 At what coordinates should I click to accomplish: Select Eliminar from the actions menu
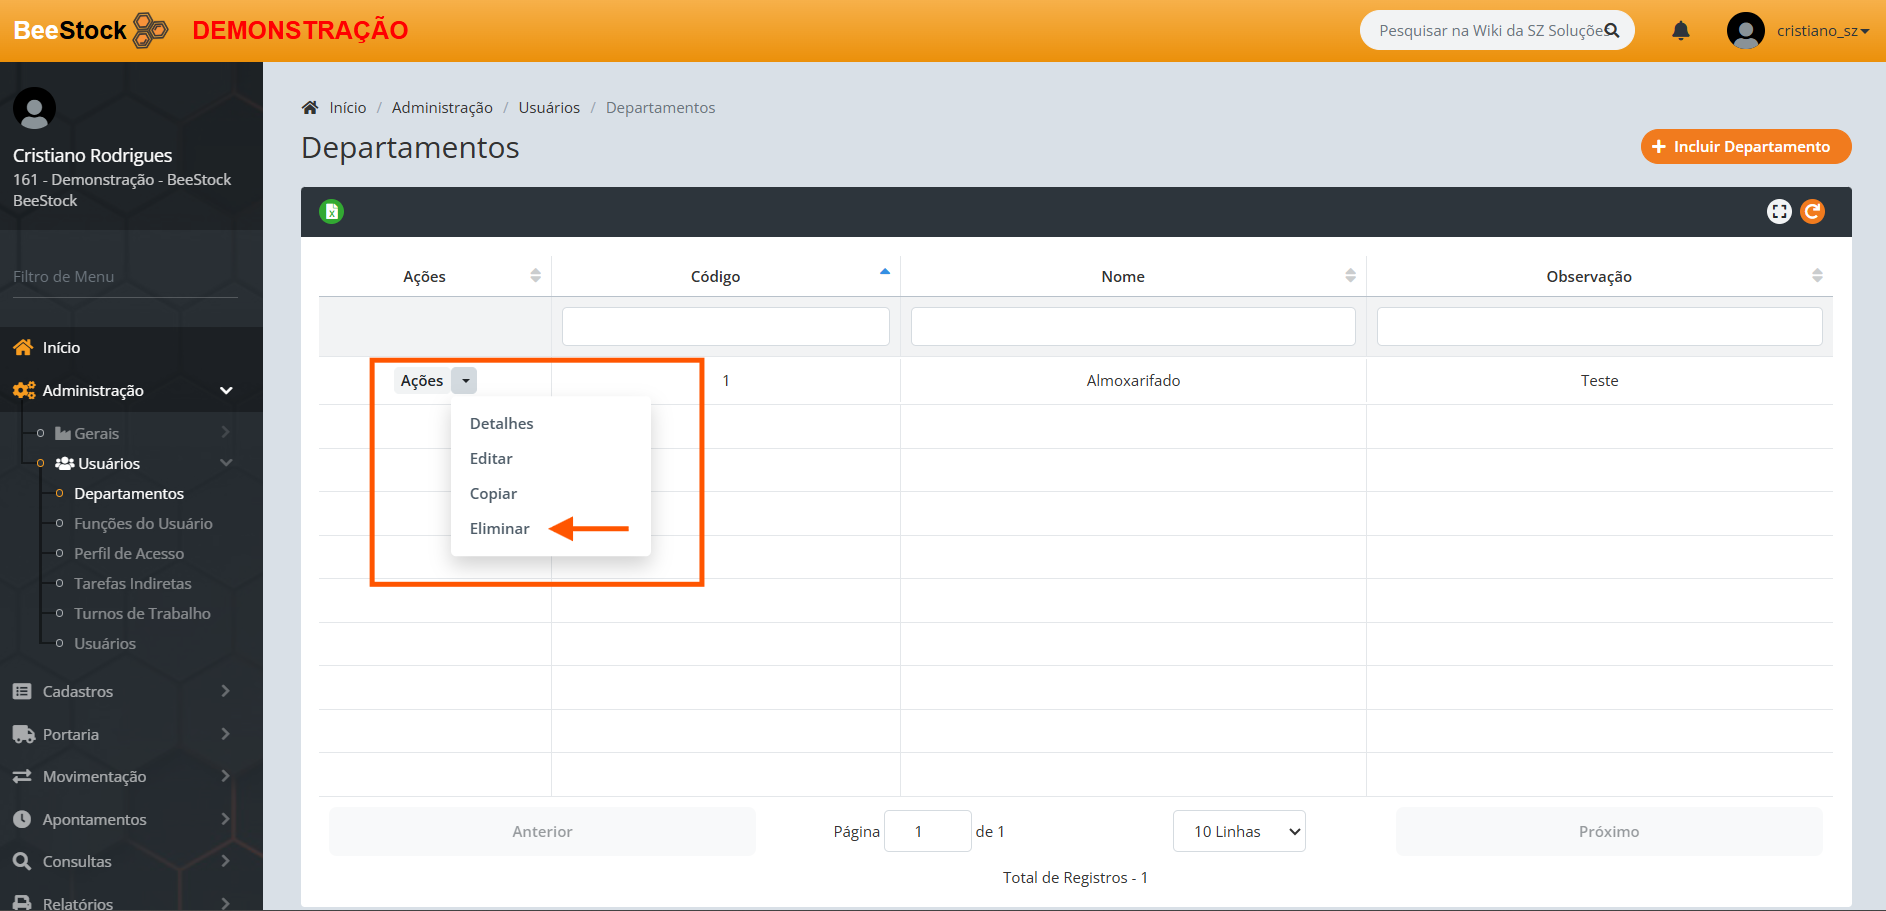click(499, 529)
